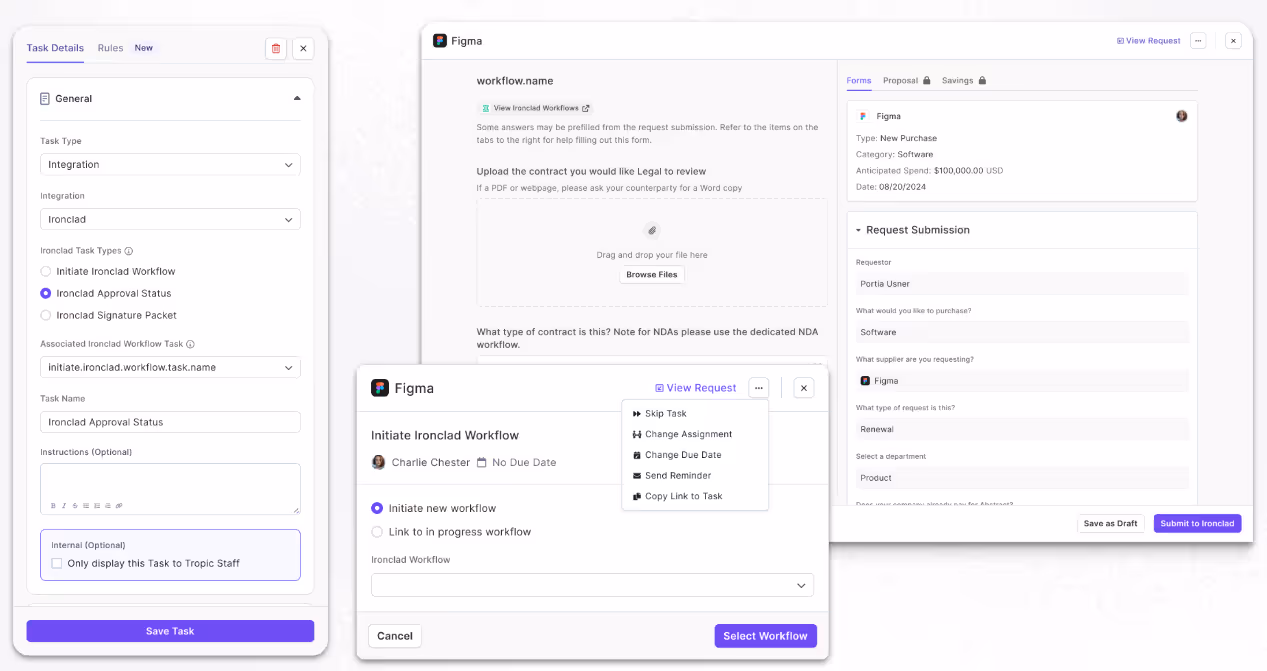Click the Requestor field showing Portia Usner
The height and width of the screenshot is (671, 1267).
click(x=1022, y=284)
